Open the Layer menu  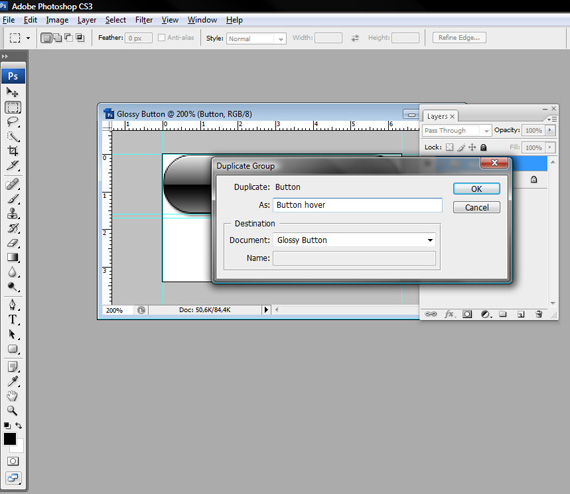[x=87, y=20]
